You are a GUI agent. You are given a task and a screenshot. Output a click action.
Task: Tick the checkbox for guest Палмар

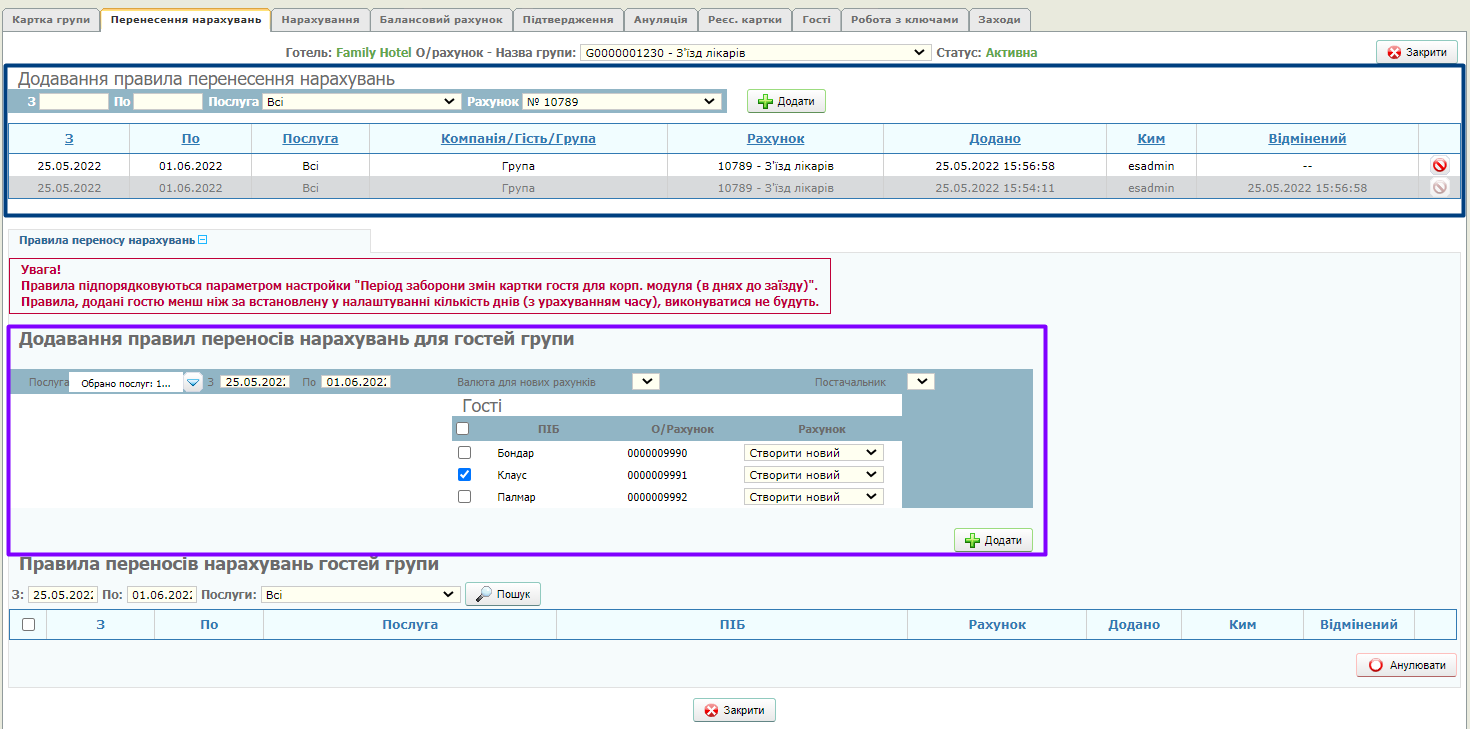(464, 497)
